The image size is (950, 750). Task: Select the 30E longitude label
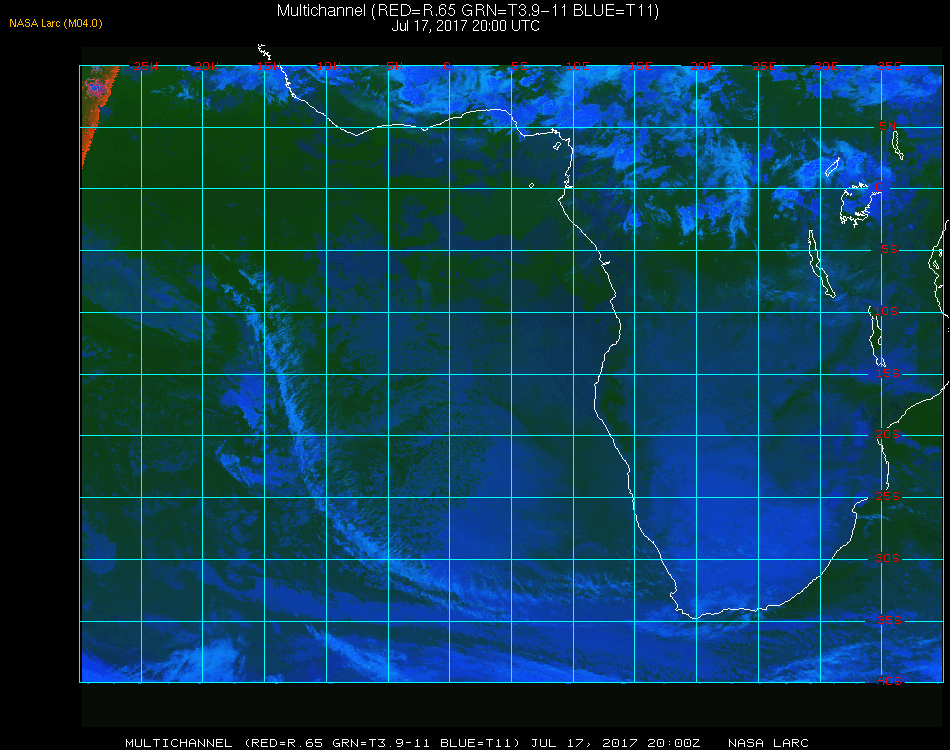[826, 66]
